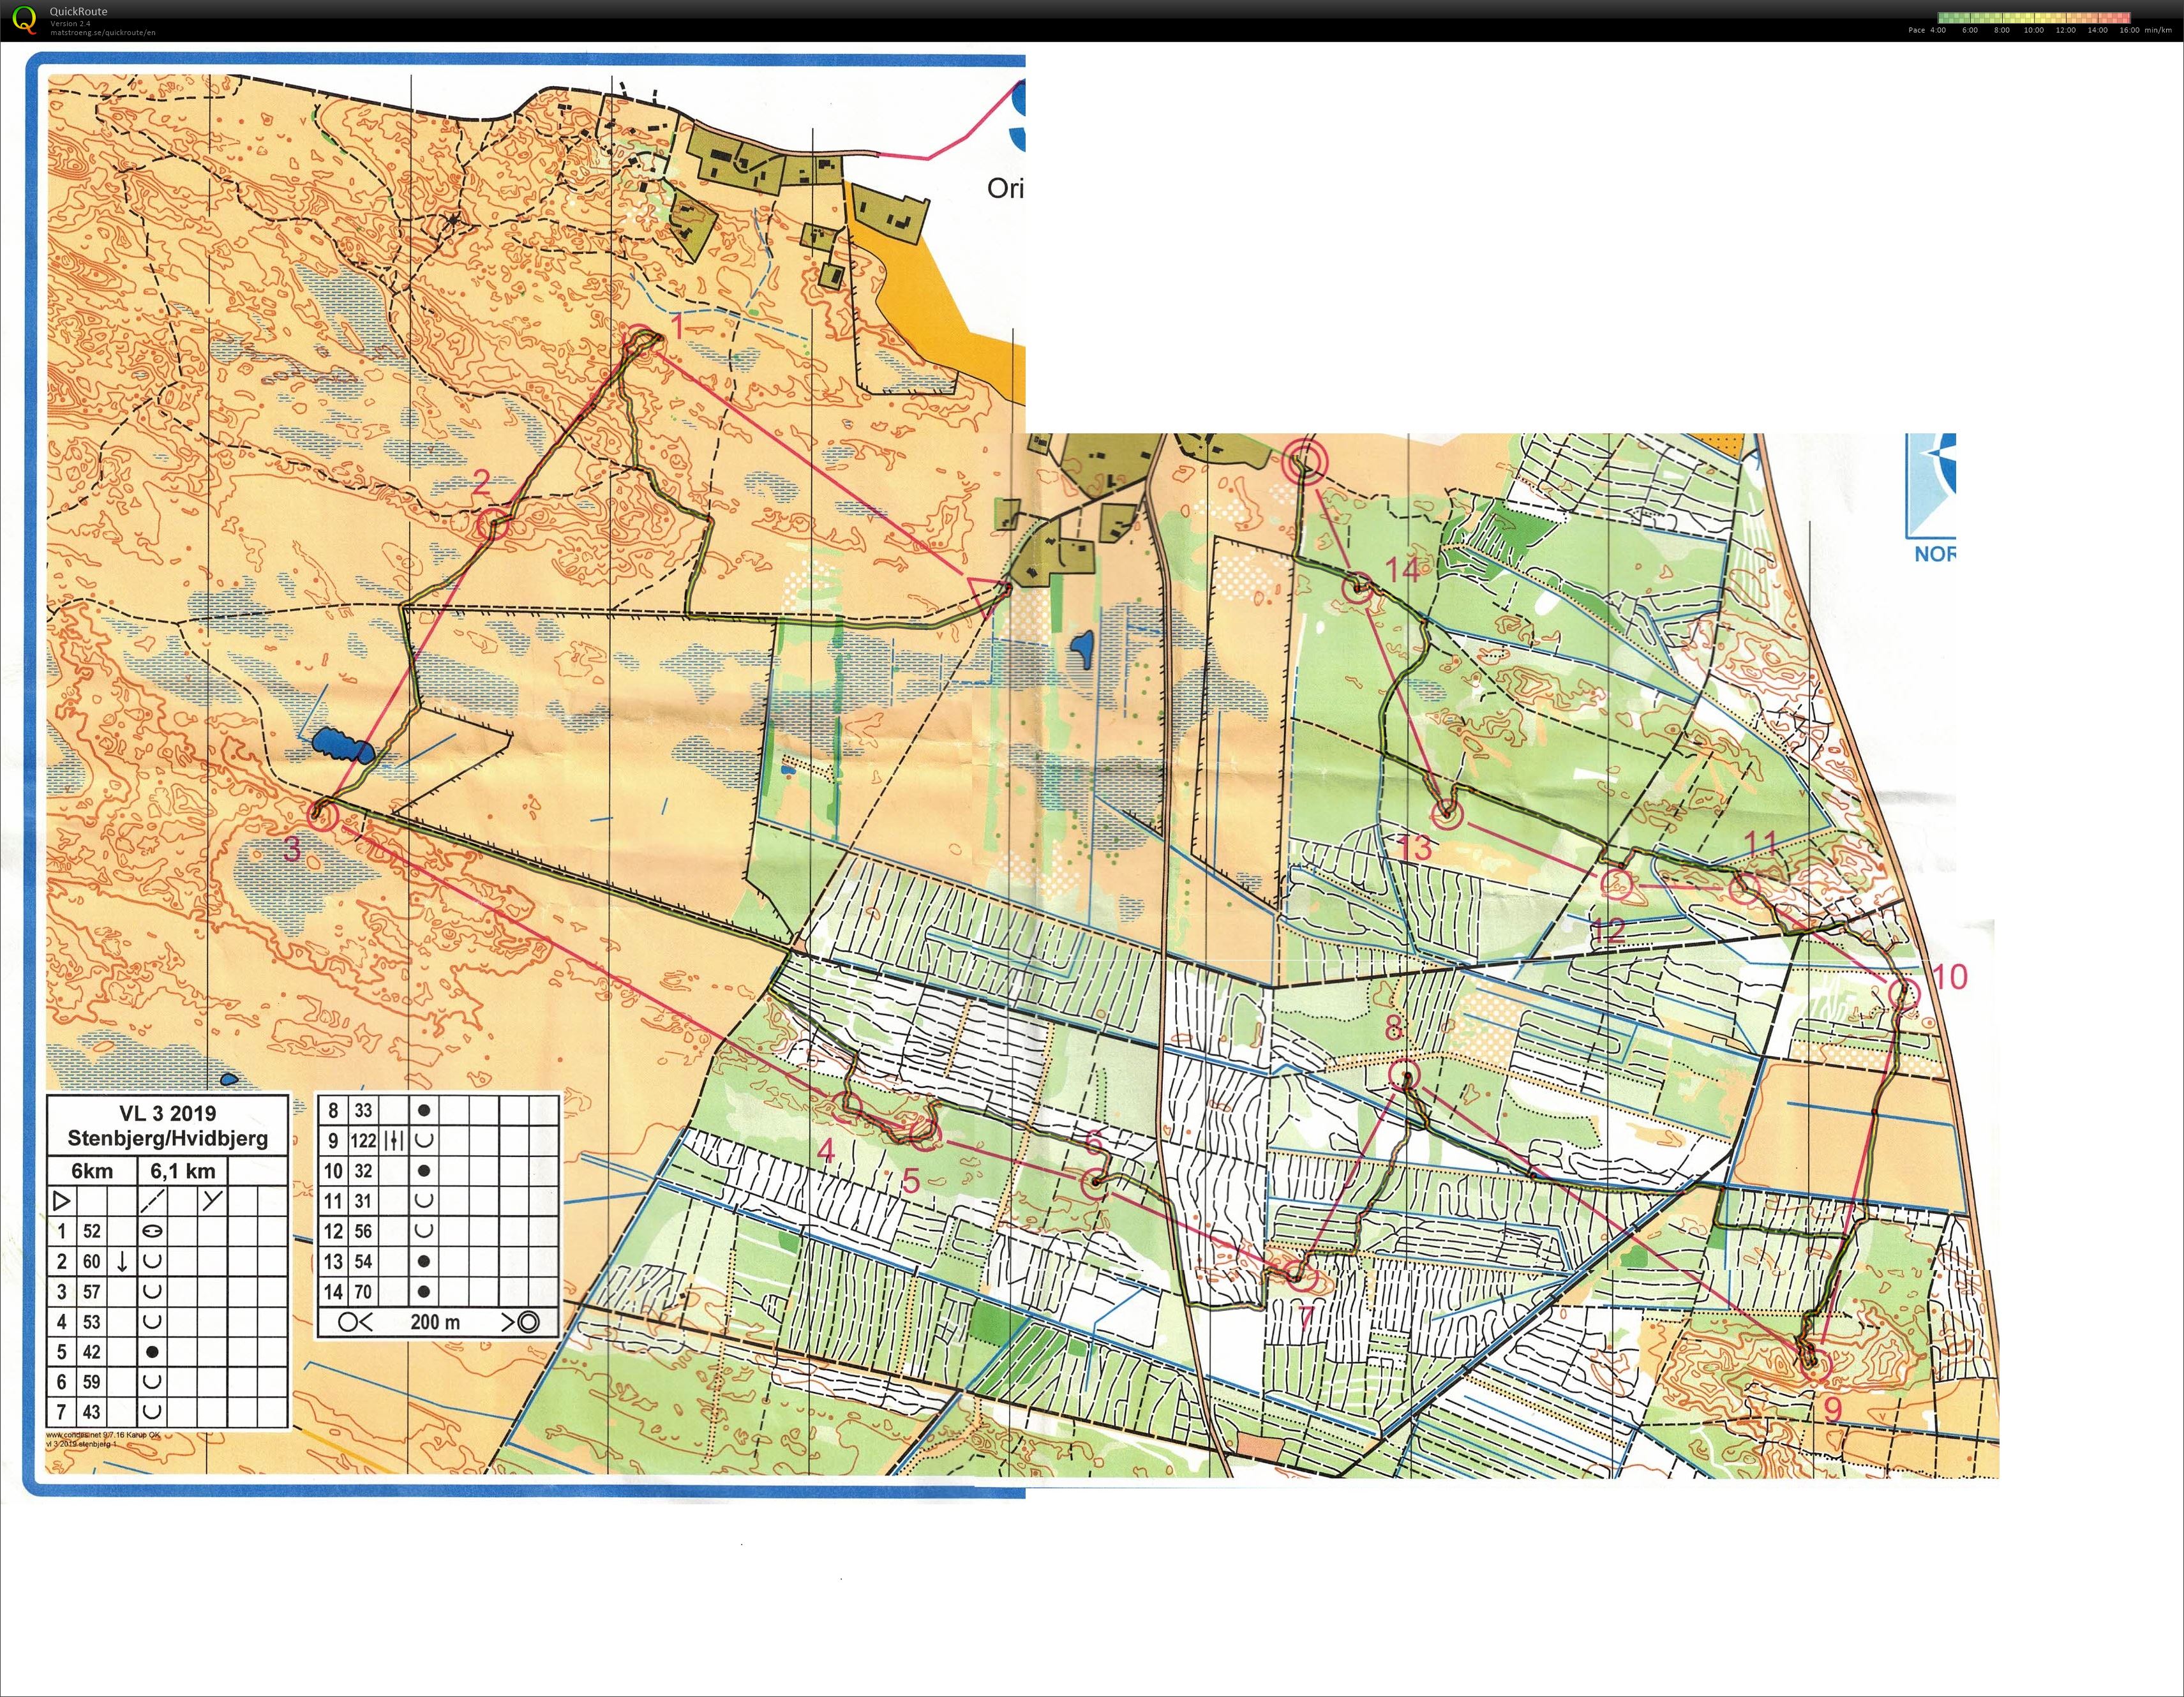This screenshot has width=2184, height=1697.
Task: Click the knoll dot symbol in row 5
Action: [153, 1351]
